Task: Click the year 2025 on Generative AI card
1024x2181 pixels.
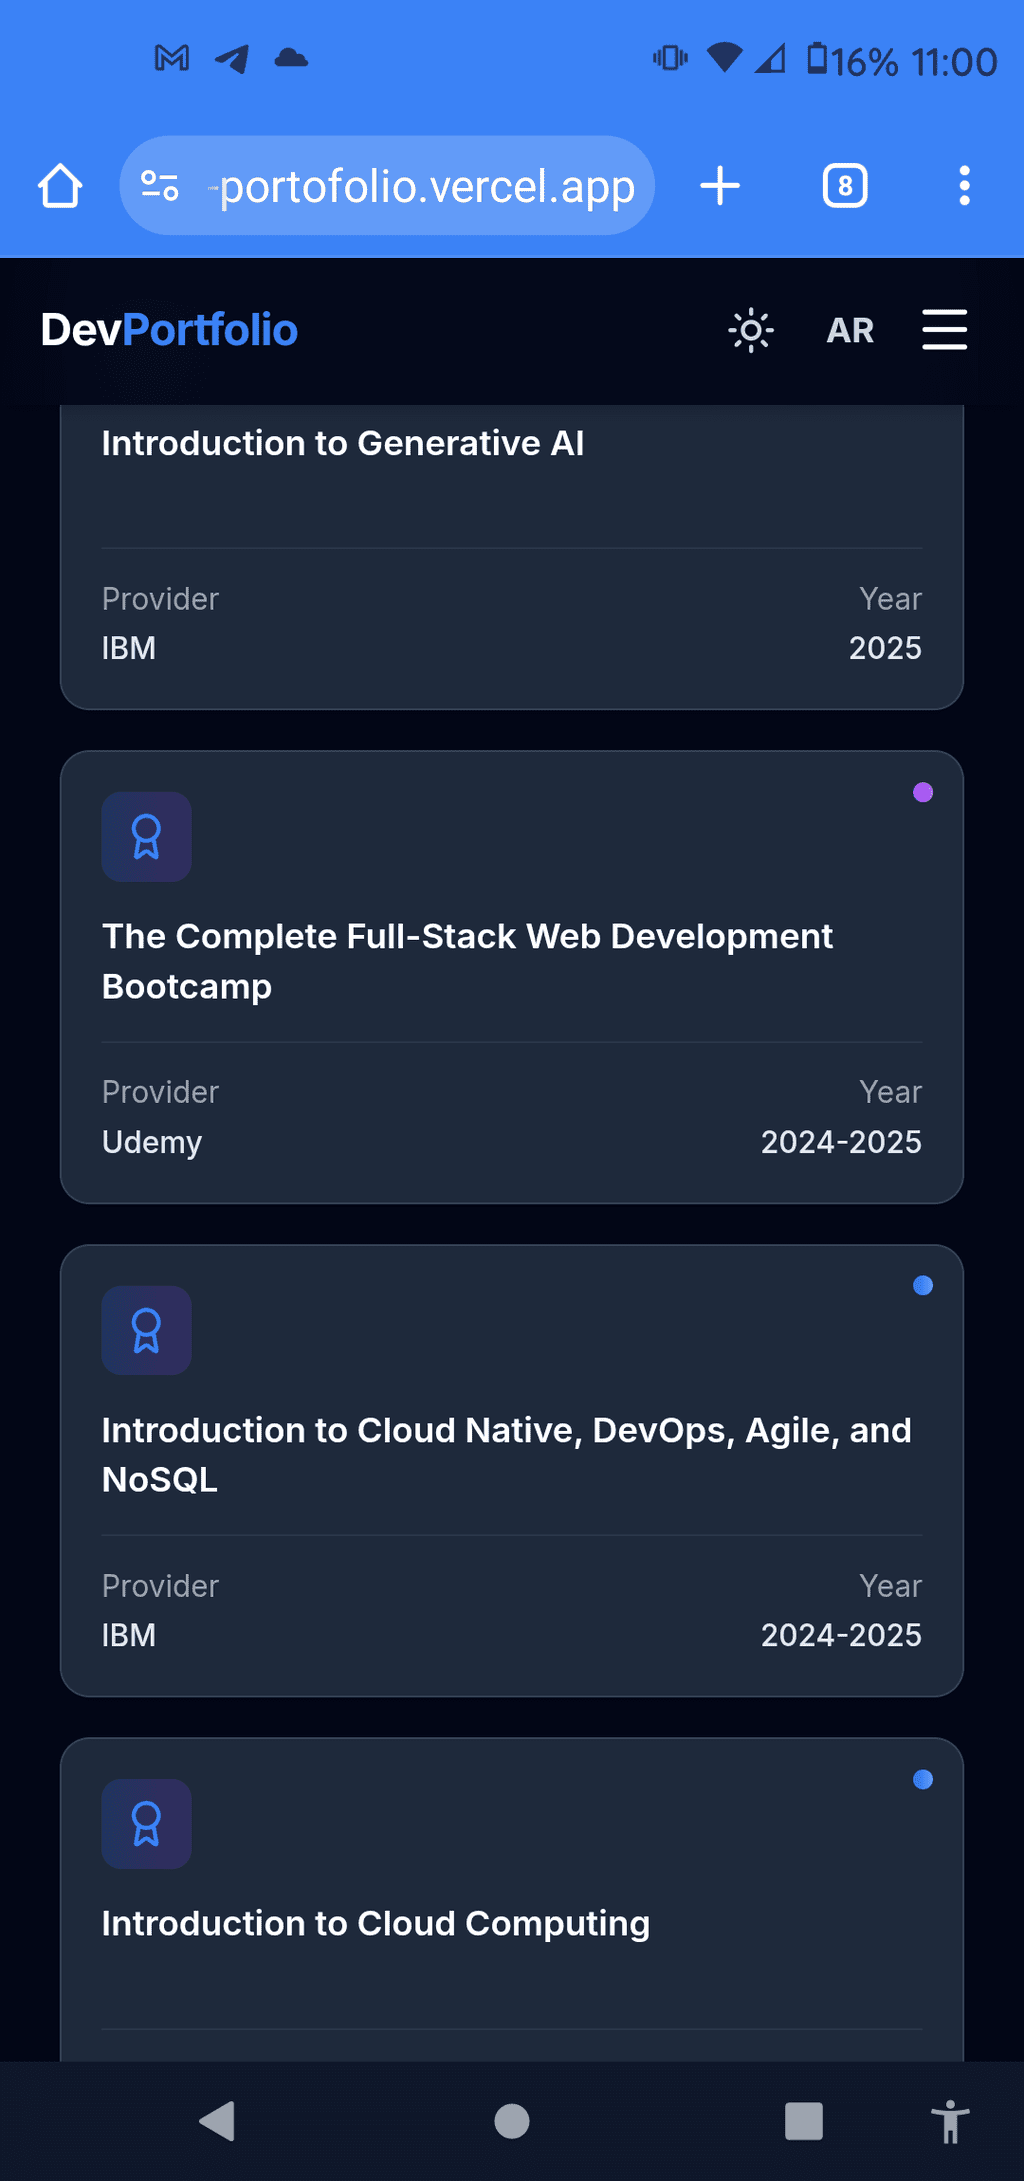Action: tap(885, 648)
